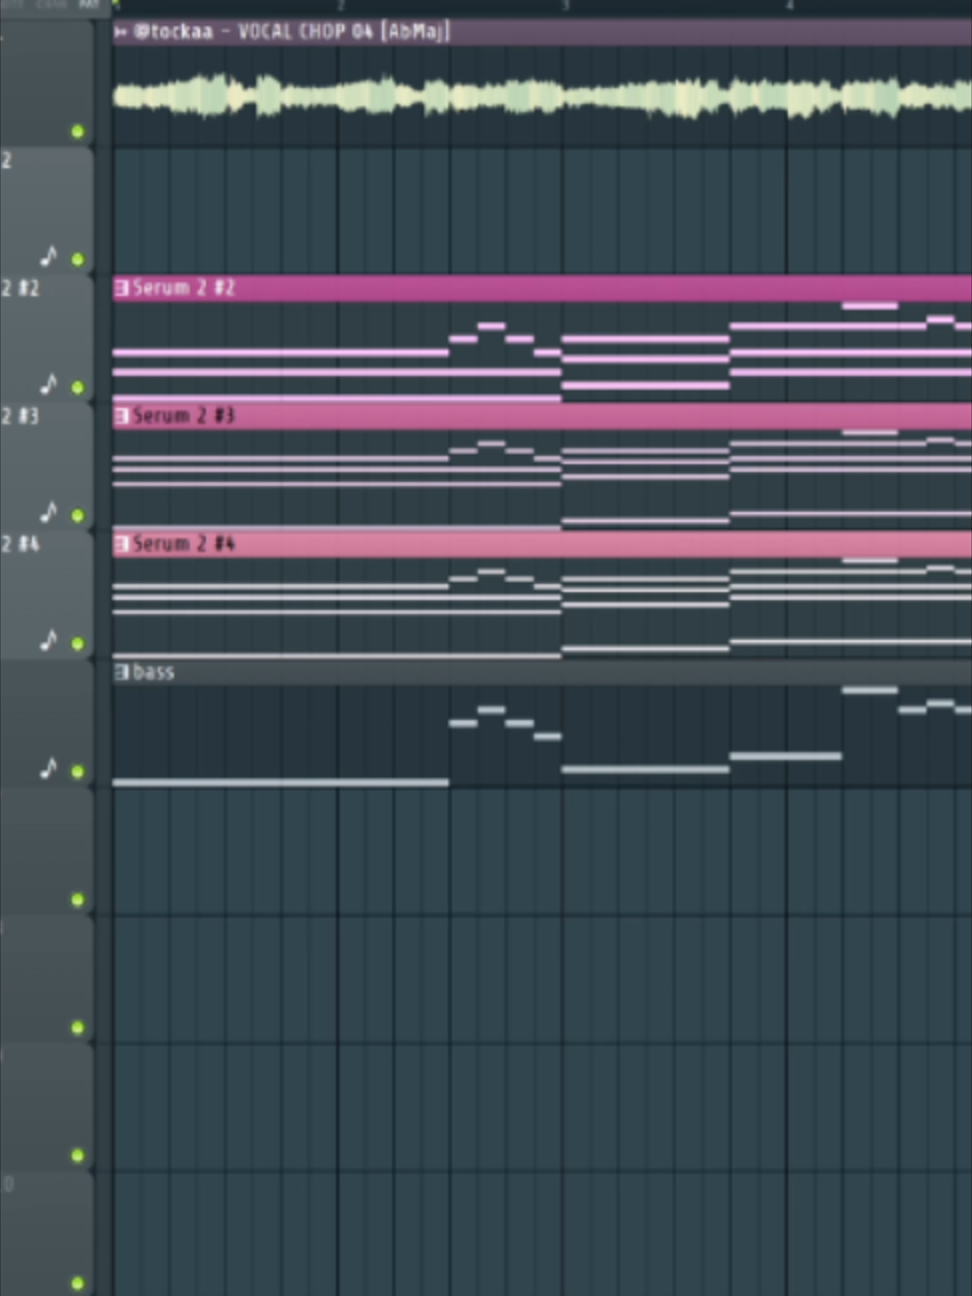Click the note icon on track "2 #4"

tap(48, 640)
